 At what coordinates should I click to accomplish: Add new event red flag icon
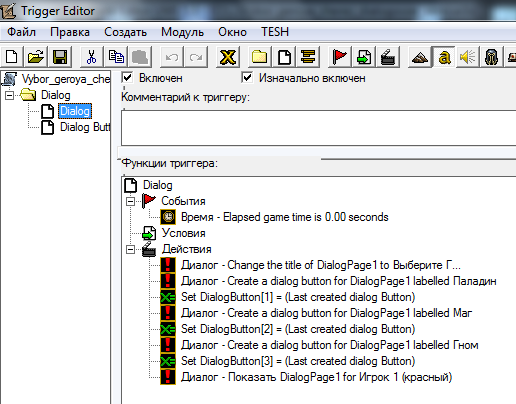(339, 57)
